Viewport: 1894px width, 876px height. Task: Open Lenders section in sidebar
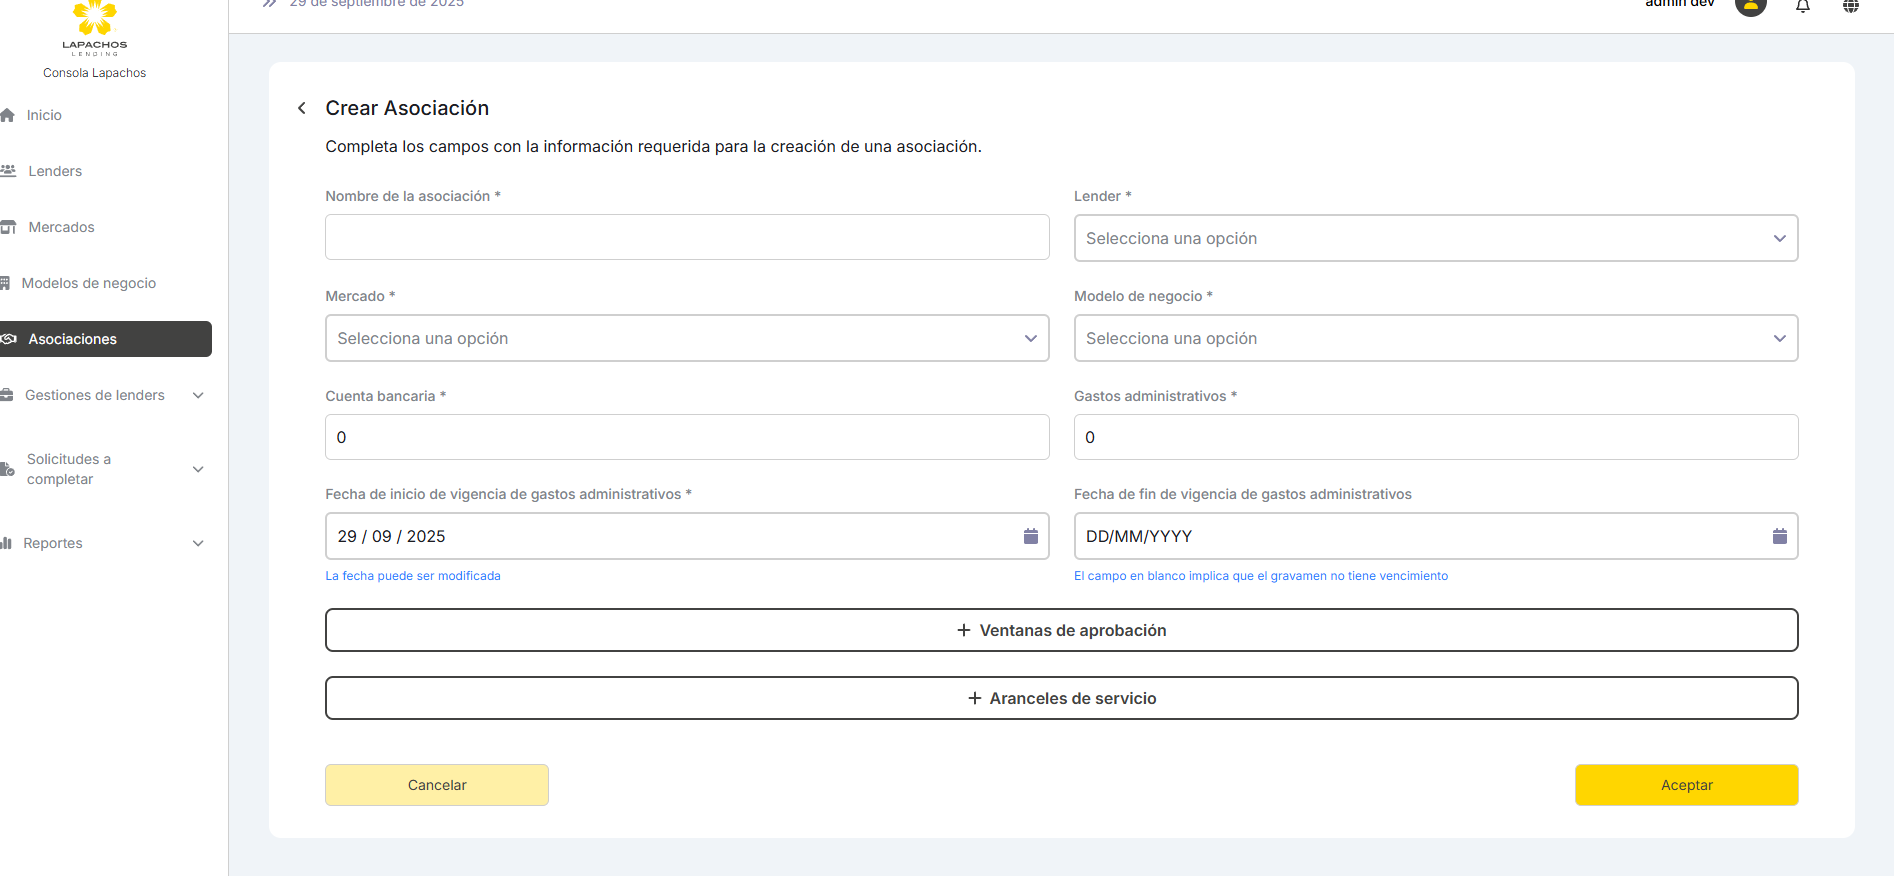[55, 171]
